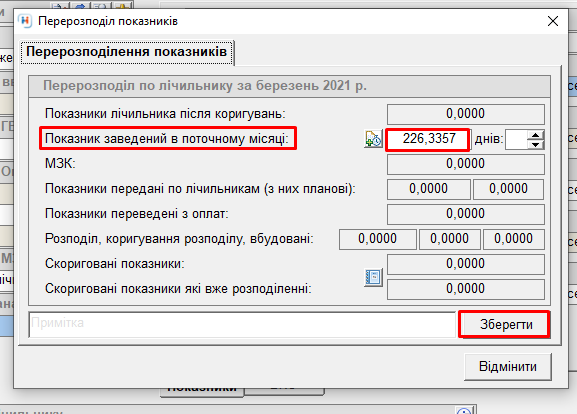Click Показники лічильника після коригувань value field
The height and width of the screenshot is (414, 577).
pyautogui.click(x=466, y=114)
